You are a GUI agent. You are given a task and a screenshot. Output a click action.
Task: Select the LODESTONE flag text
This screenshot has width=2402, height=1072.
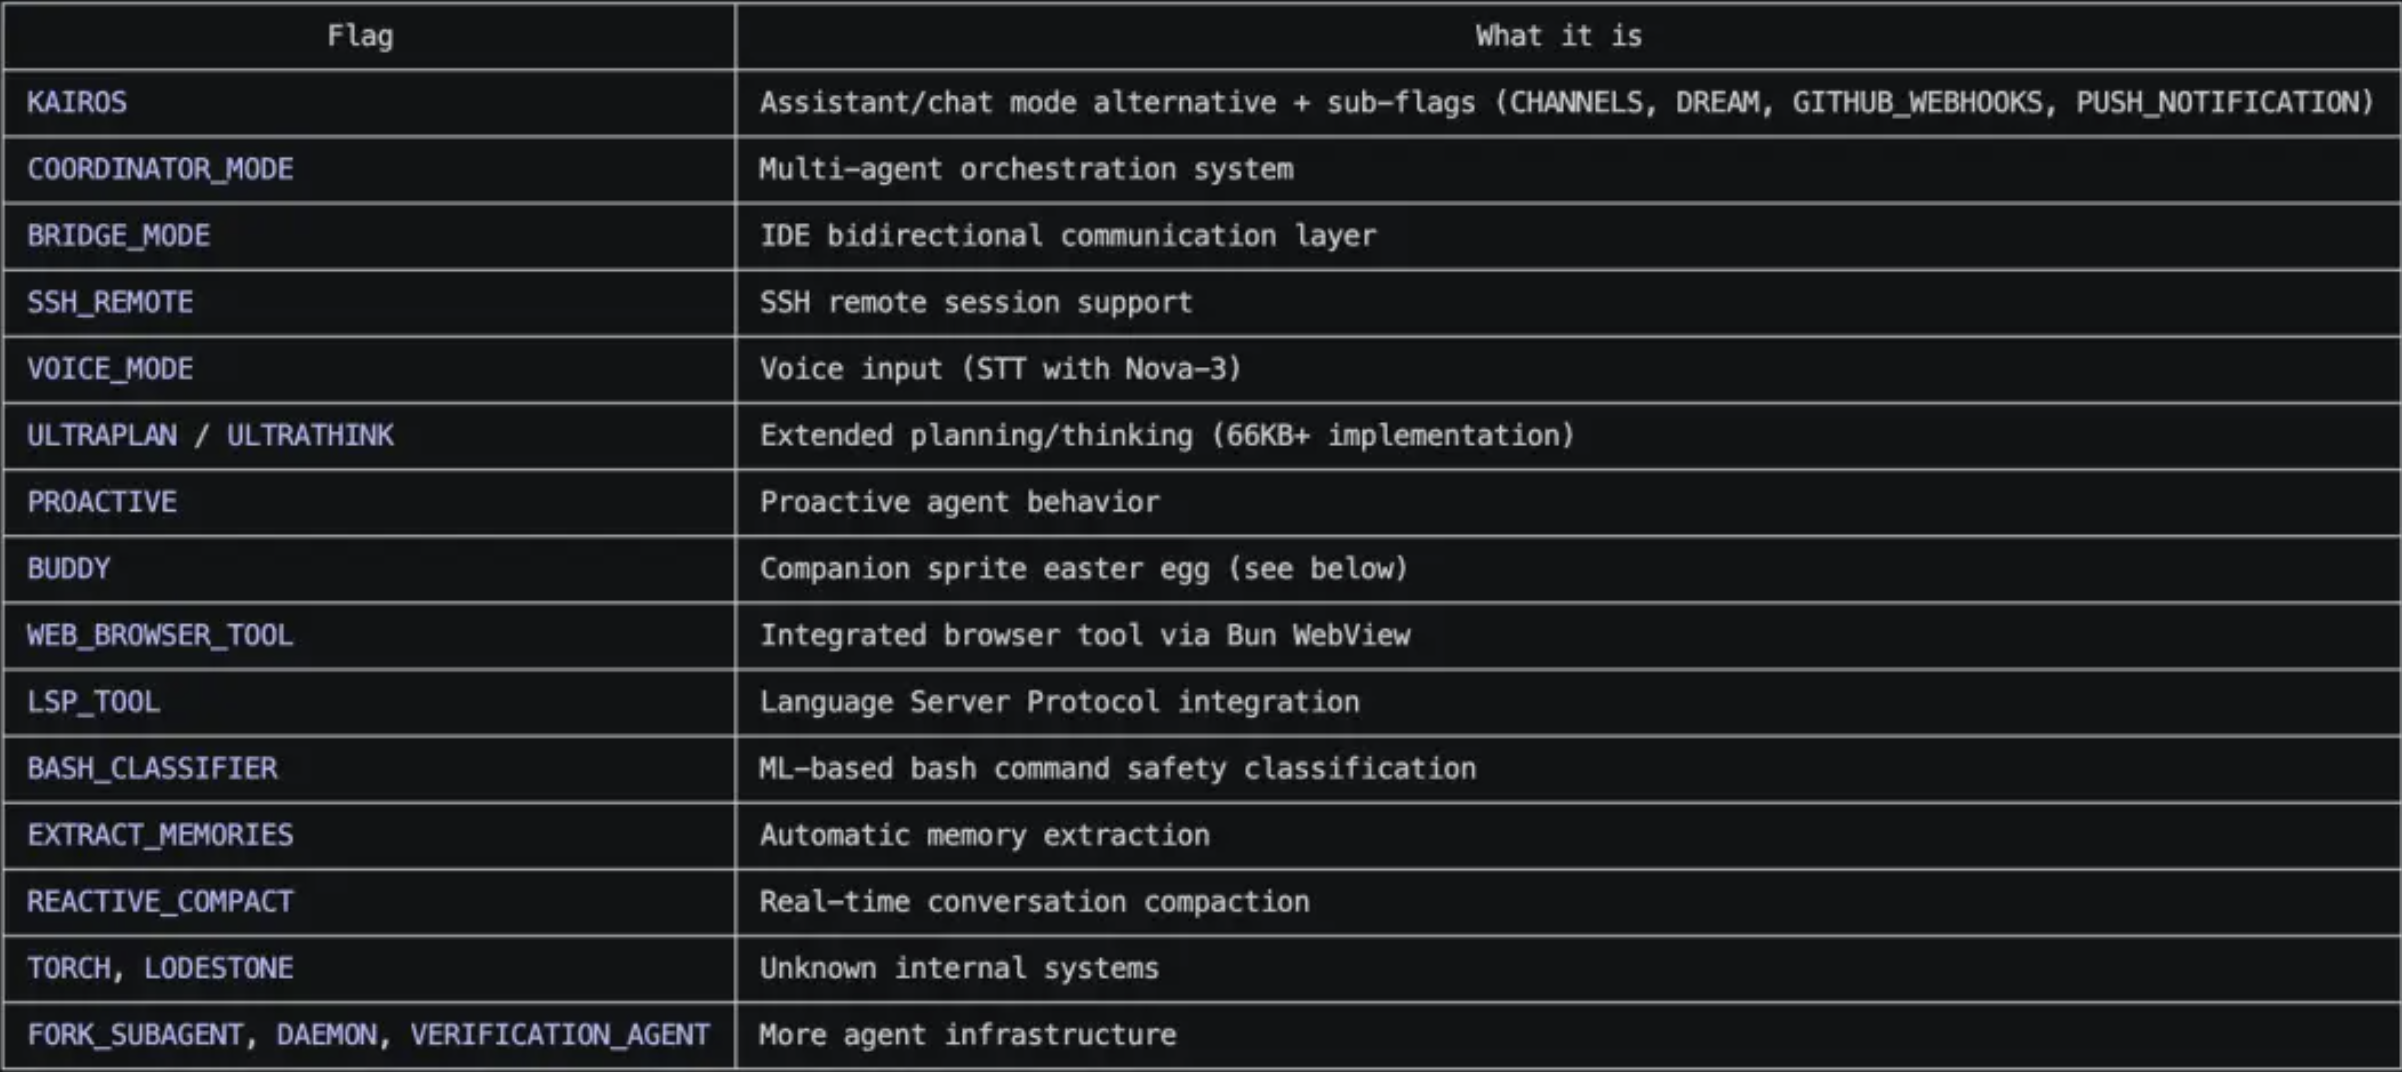pyautogui.click(x=219, y=968)
